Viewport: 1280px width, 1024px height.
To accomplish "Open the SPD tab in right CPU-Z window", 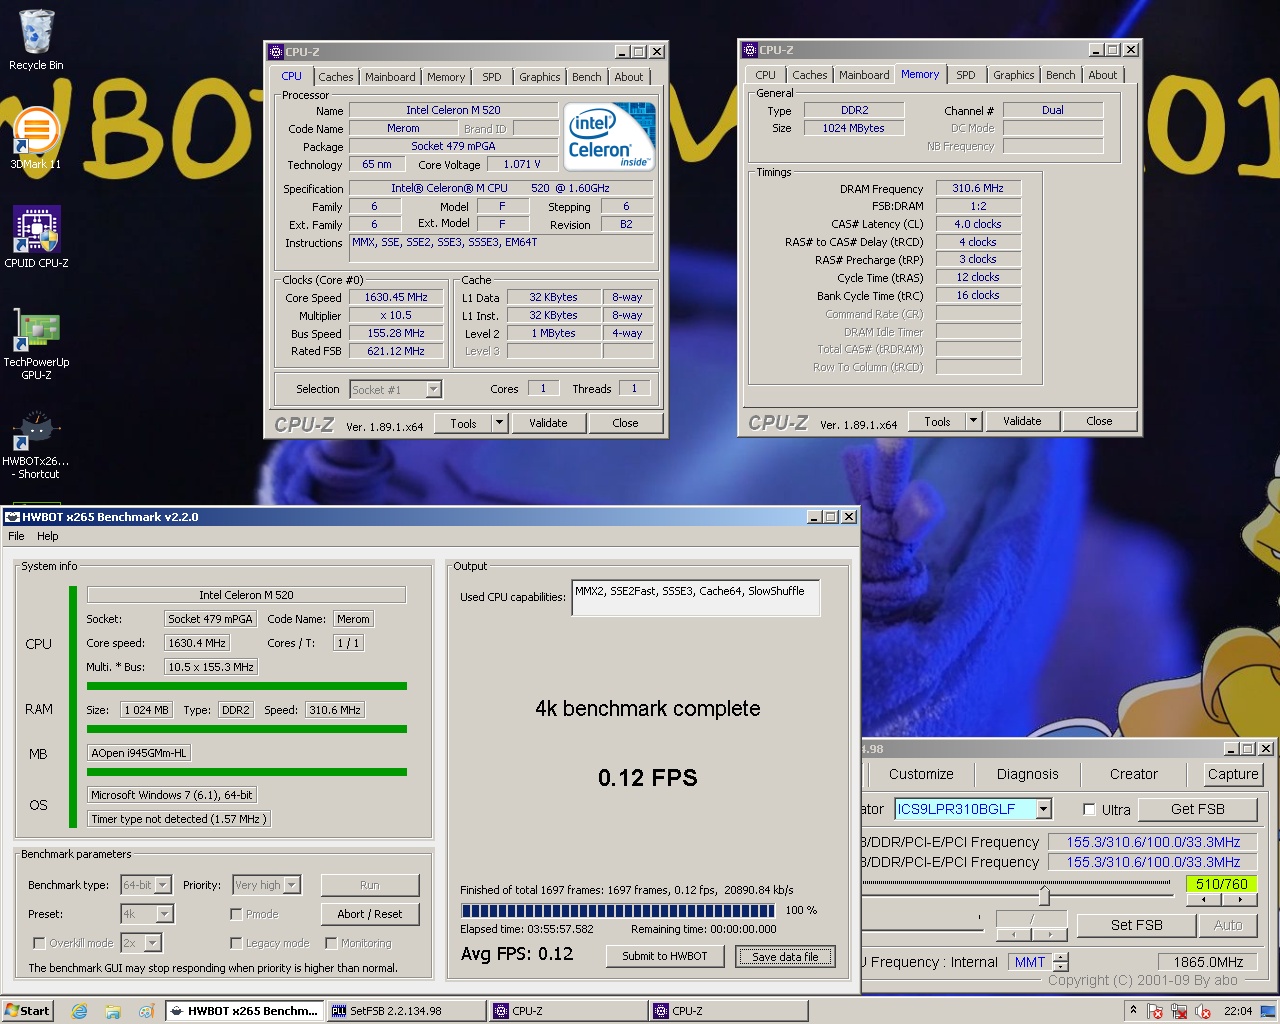I will (x=966, y=75).
